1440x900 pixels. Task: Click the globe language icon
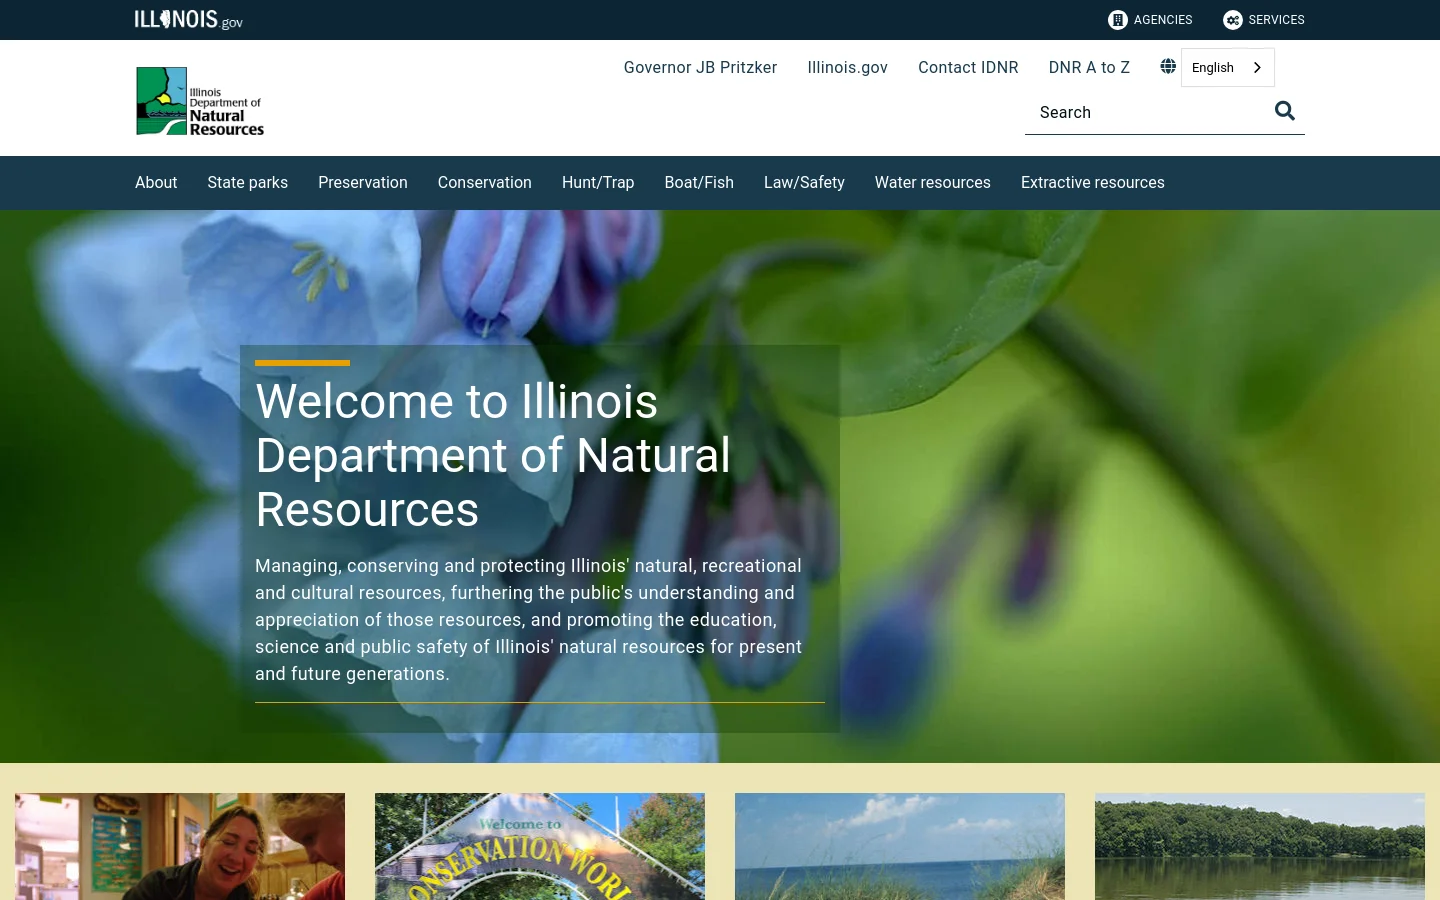click(x=1168, y=66)
